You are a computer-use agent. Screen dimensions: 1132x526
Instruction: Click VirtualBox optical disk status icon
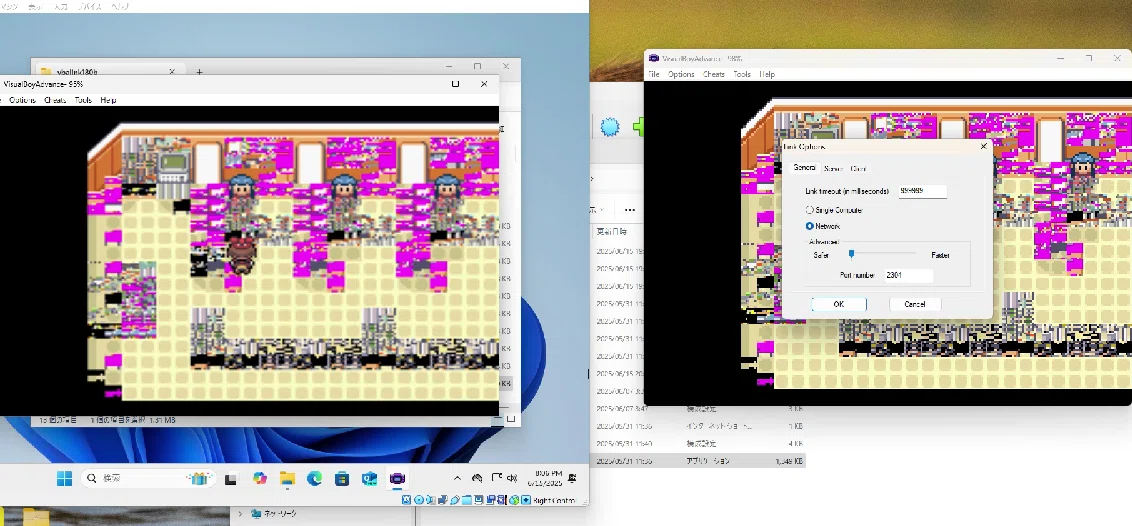pos(419,499)
